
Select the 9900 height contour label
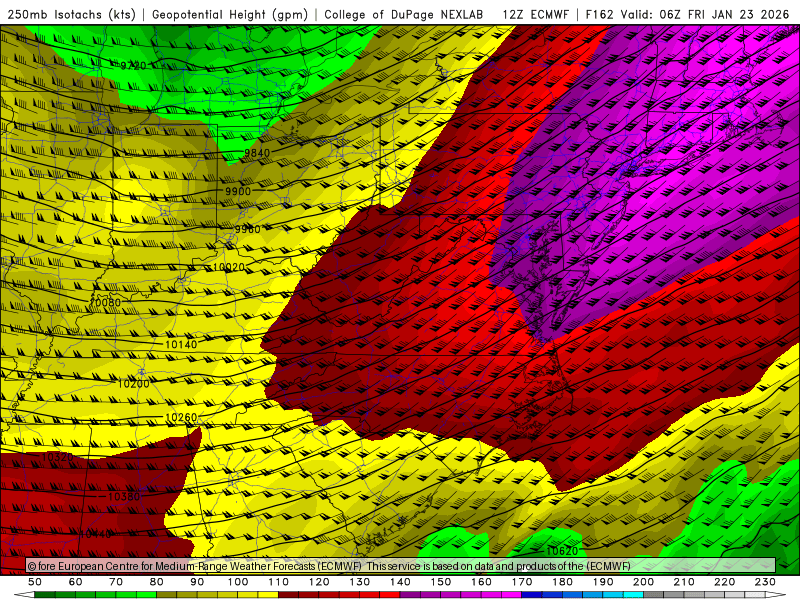pos(238,191)
